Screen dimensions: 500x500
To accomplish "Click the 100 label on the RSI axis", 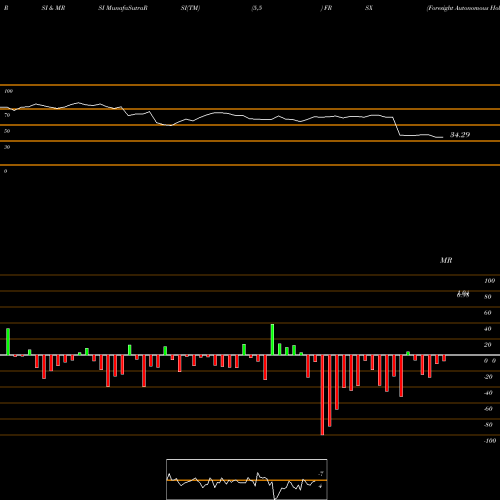I will [8, 91].
